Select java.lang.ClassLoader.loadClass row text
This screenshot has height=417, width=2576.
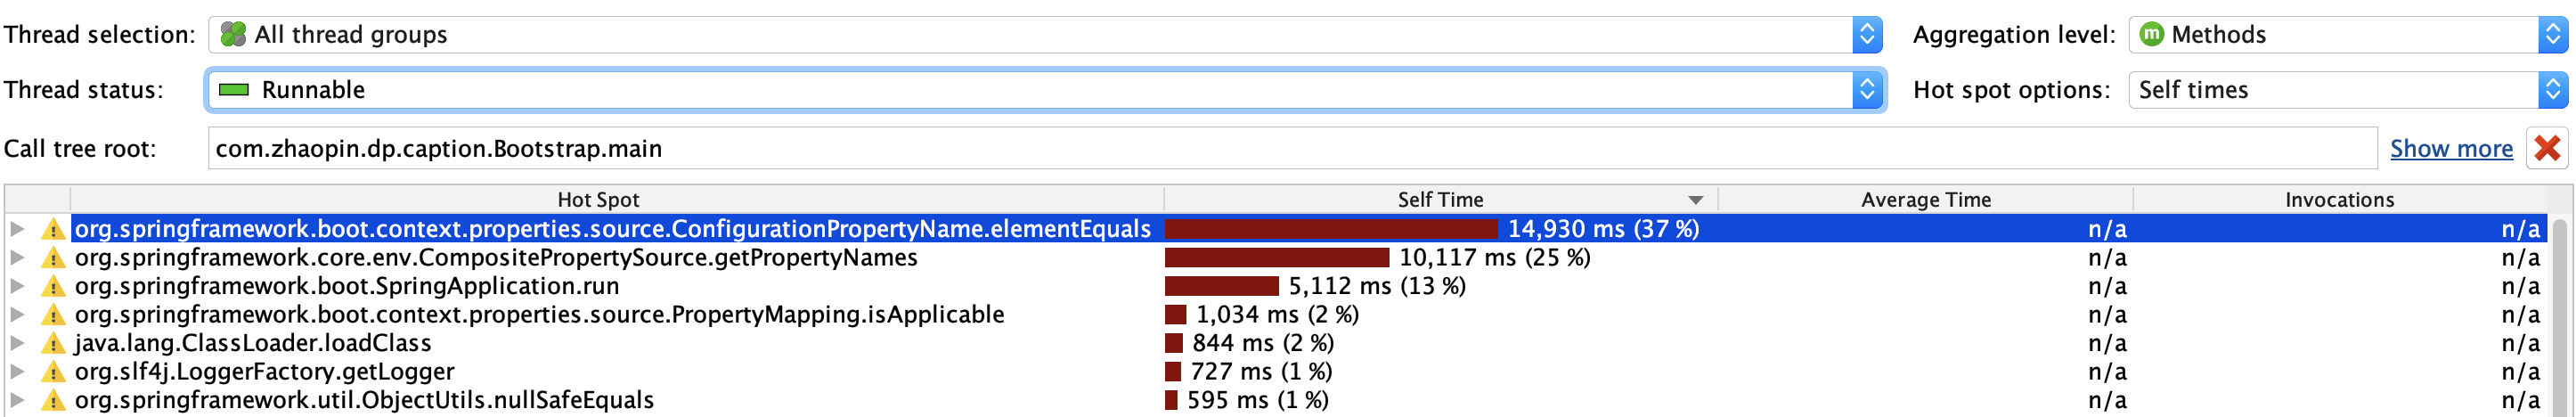click(253, 343)
